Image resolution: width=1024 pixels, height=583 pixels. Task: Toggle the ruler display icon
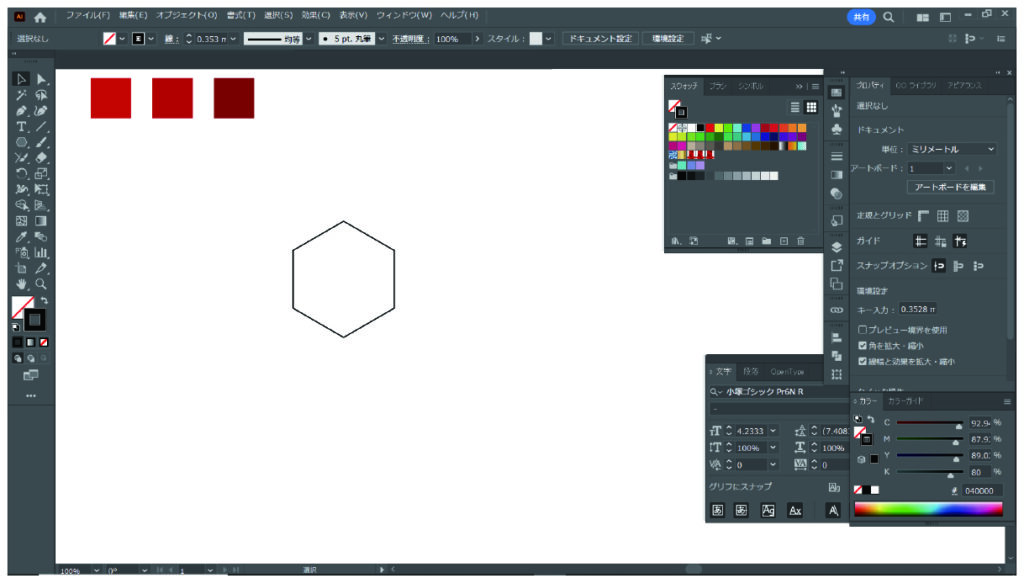923,215
